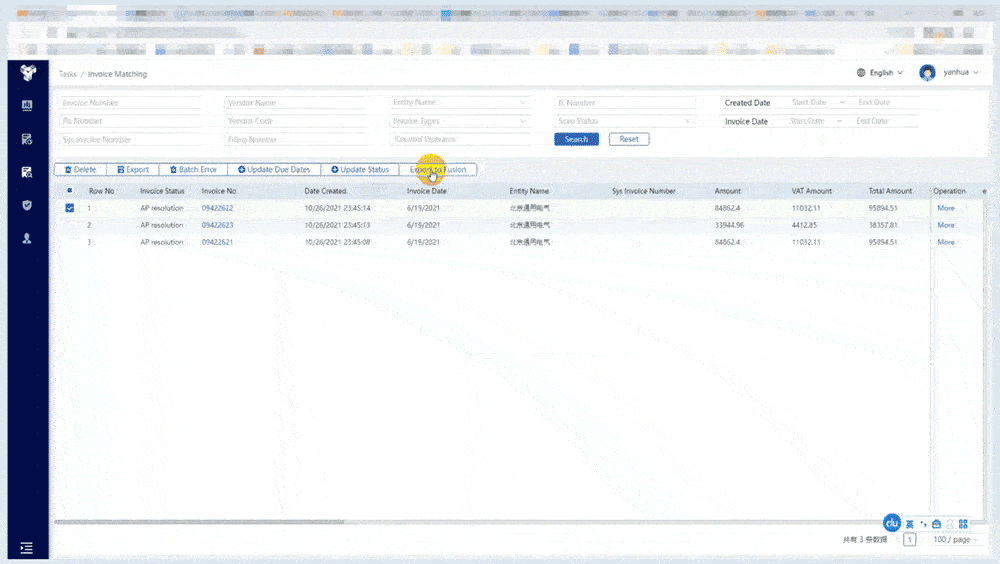
Task: Click More for invoice 09422623 row
Action: click(x=946, y=225)
